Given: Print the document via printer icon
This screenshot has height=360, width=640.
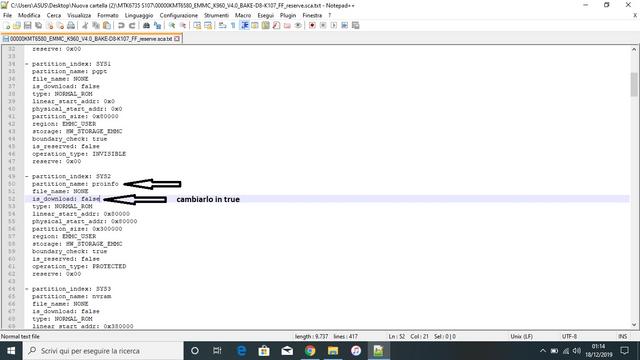Looking at the screenshot, I should pos(71,25).
